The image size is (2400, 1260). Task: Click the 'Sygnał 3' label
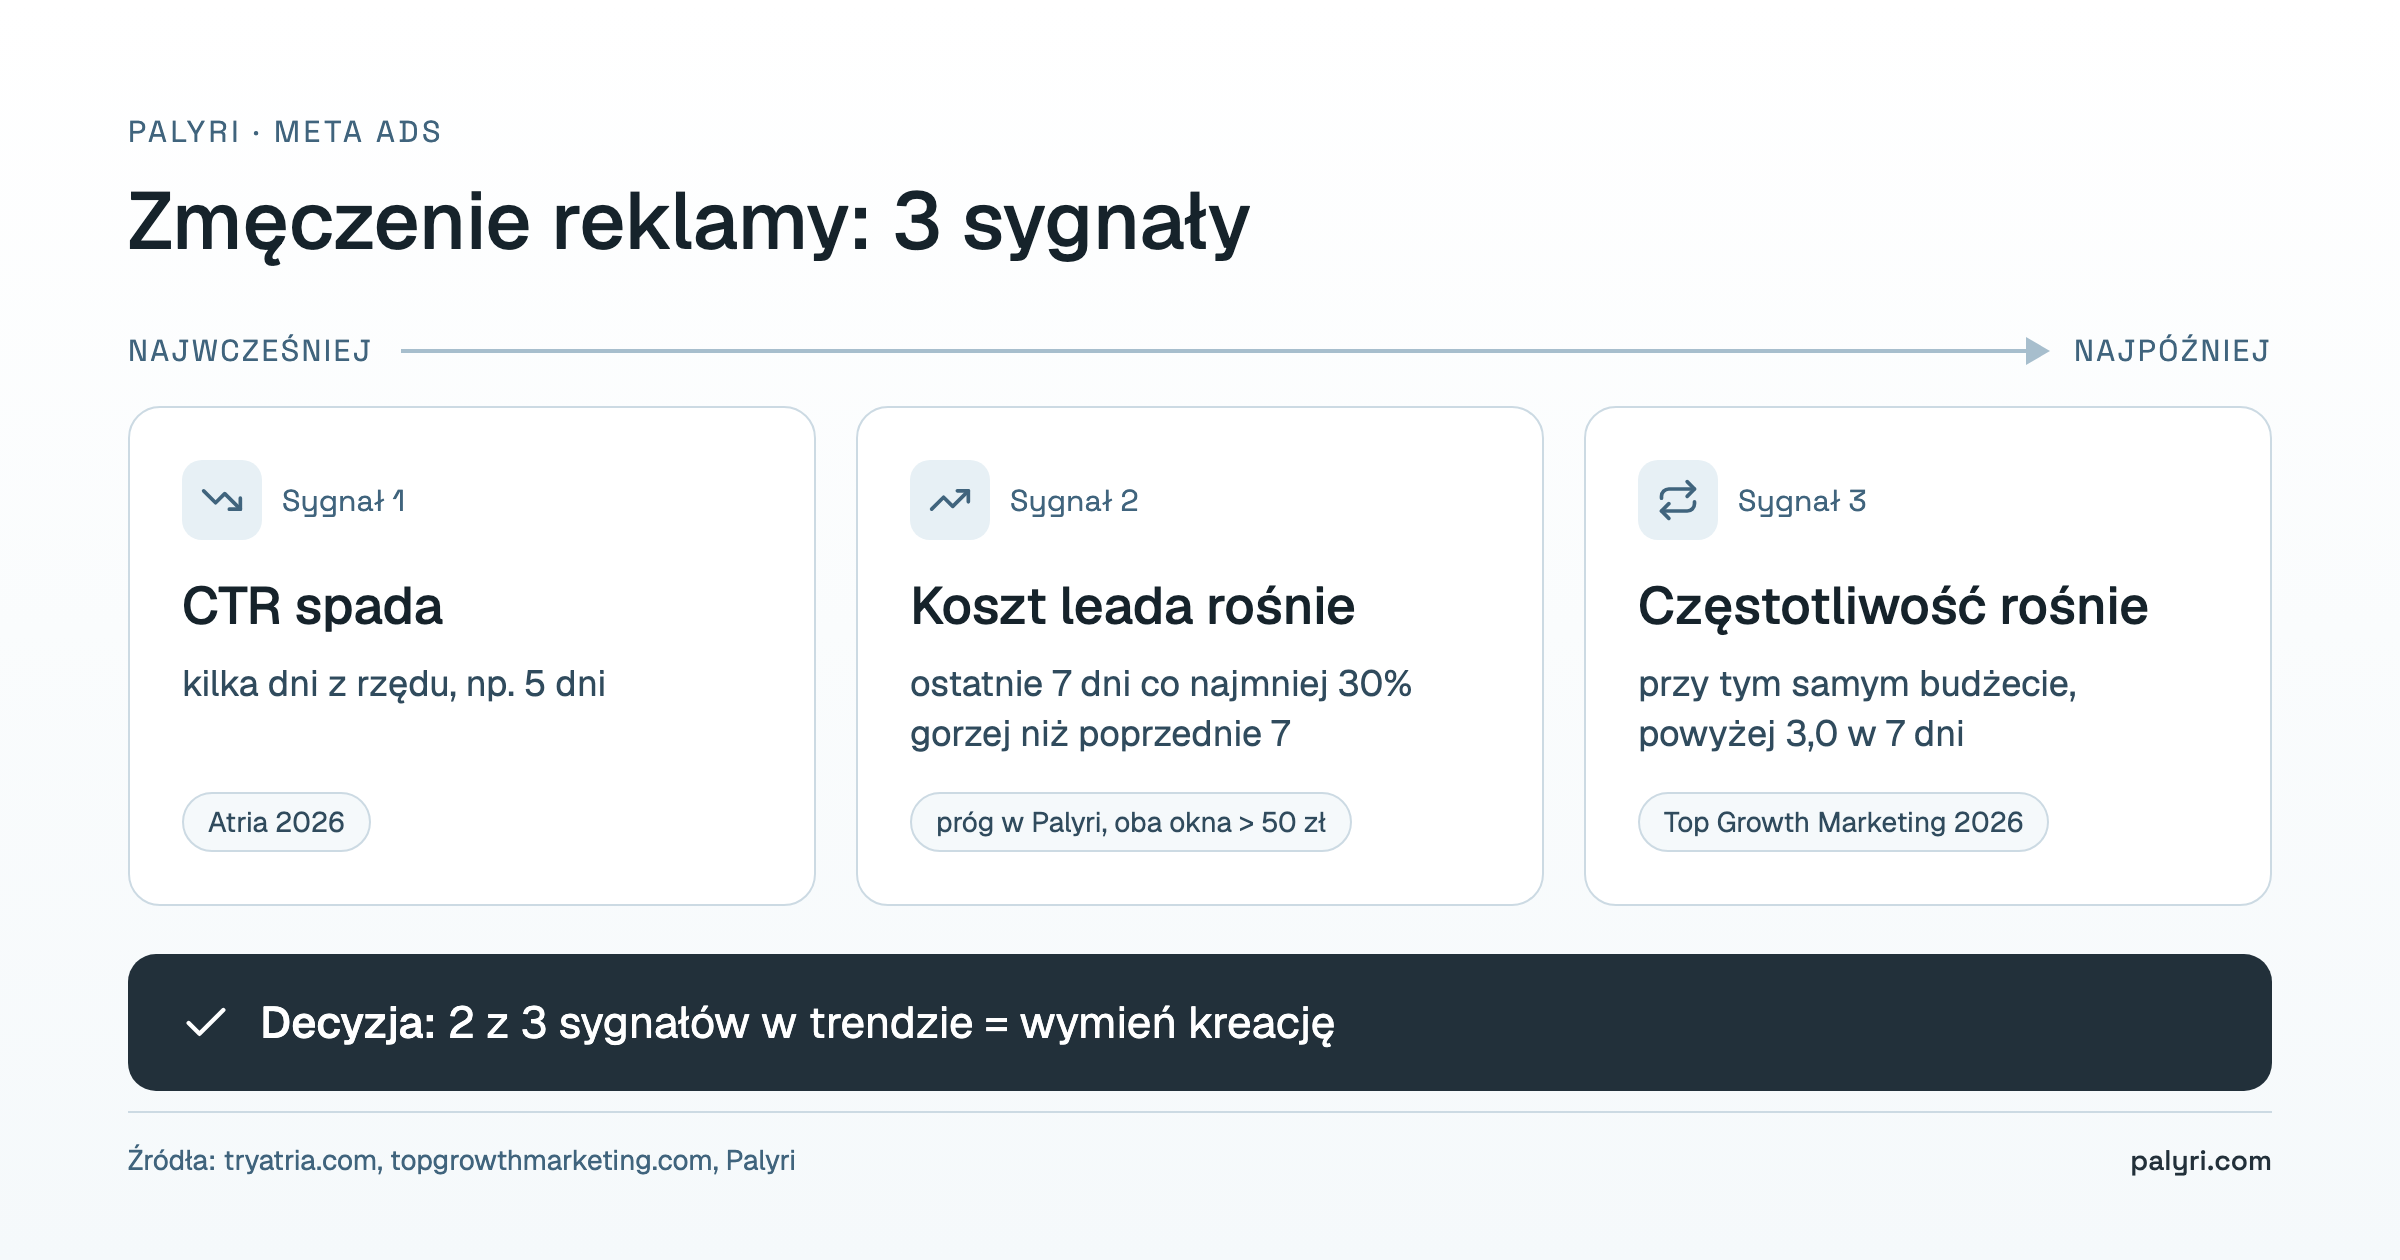[x=1802, y=501]
